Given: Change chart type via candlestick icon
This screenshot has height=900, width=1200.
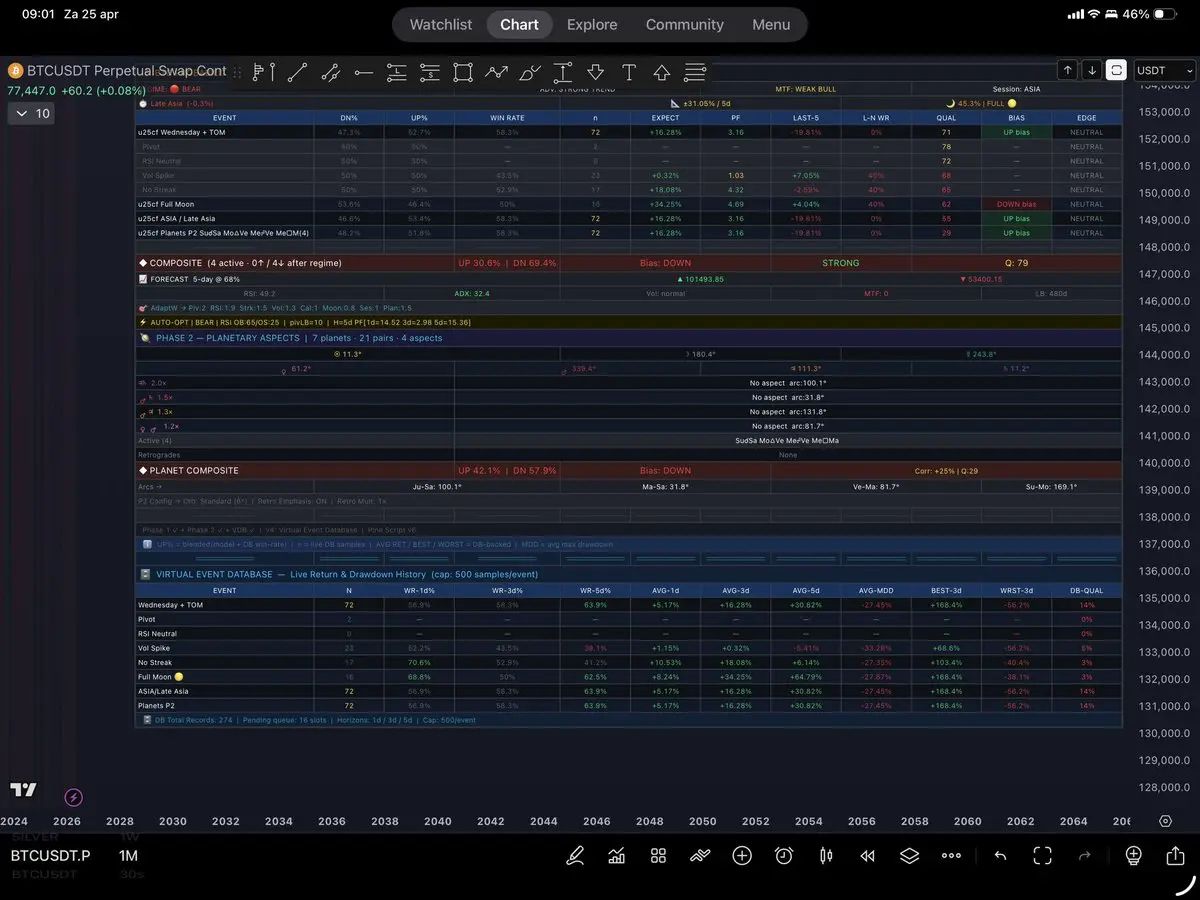Looking at the screenshot, I should [826, 856].
